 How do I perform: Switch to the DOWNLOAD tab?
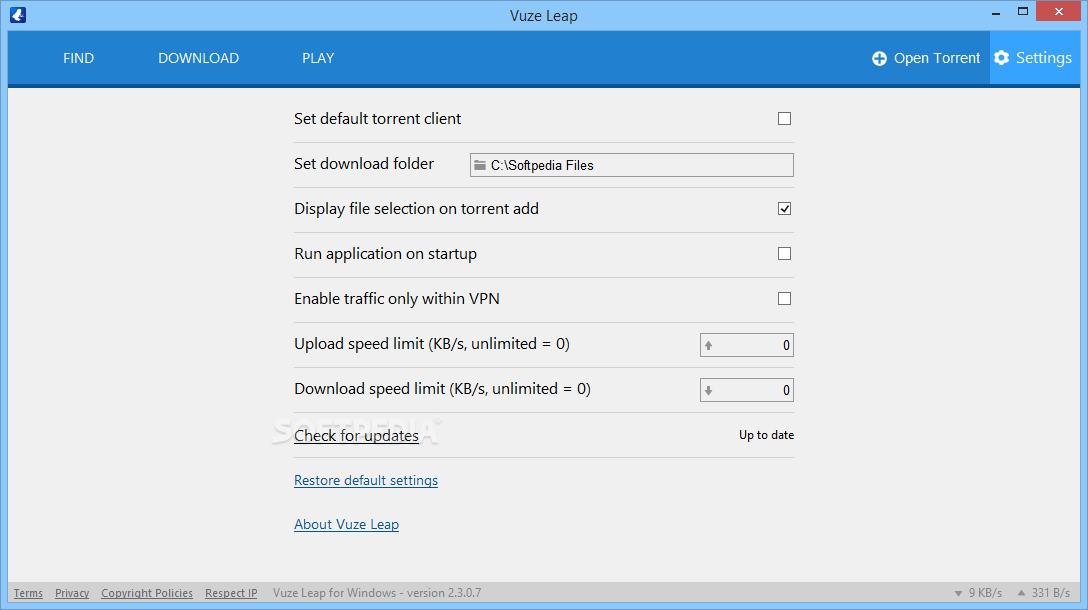(x=198, y=58)
